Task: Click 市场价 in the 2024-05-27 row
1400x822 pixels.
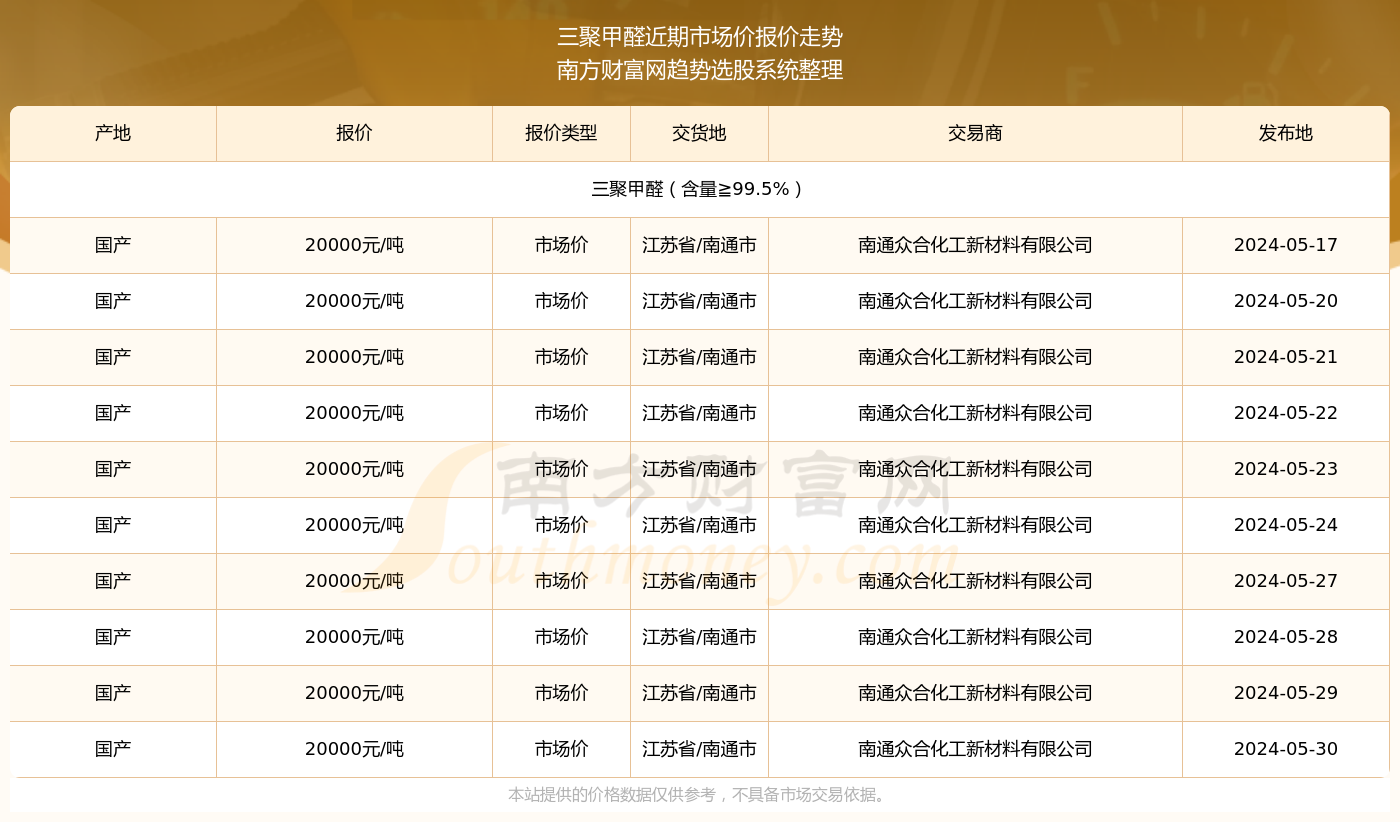Action: pos(561,581)
